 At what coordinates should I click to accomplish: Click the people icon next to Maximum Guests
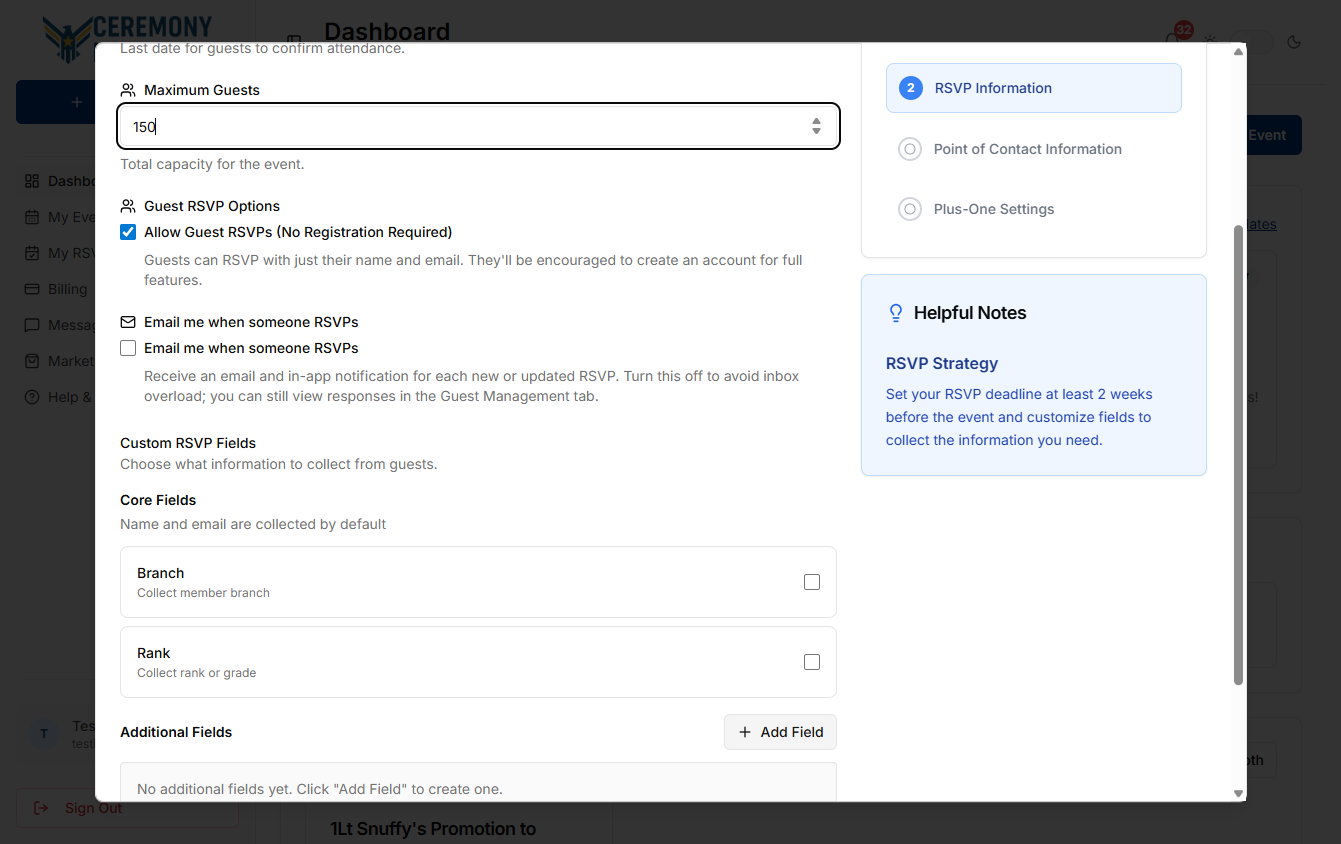click(128, 90)
